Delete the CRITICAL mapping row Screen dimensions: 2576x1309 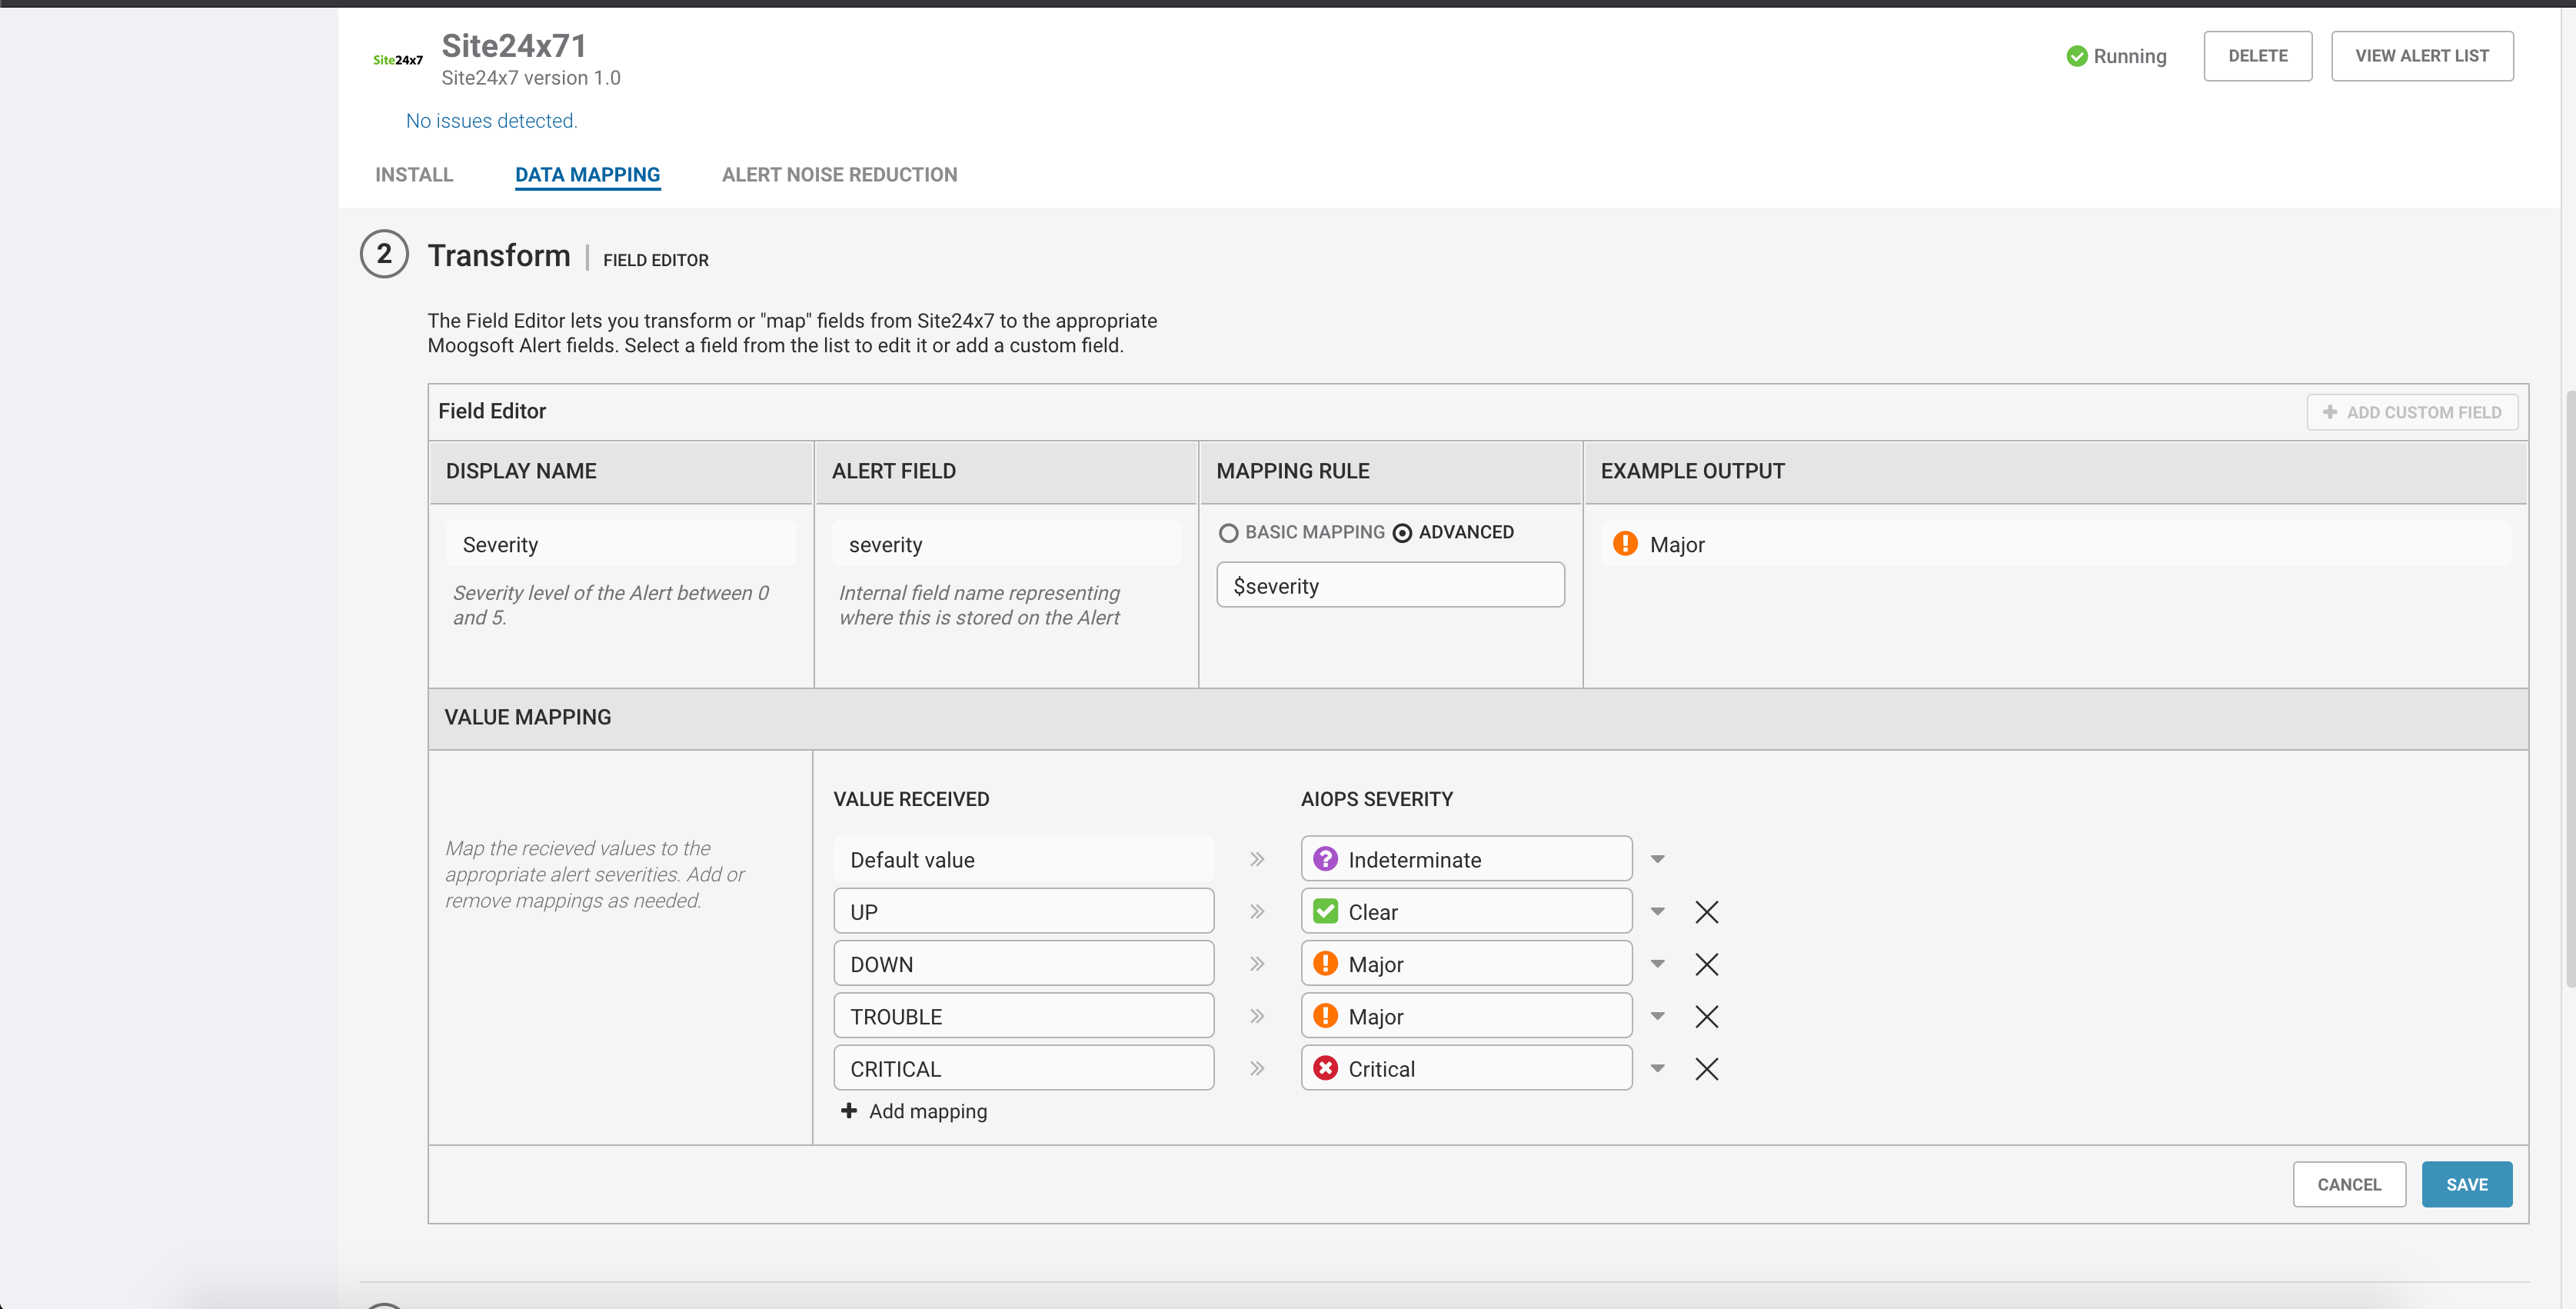(x=1706, y=1069)
